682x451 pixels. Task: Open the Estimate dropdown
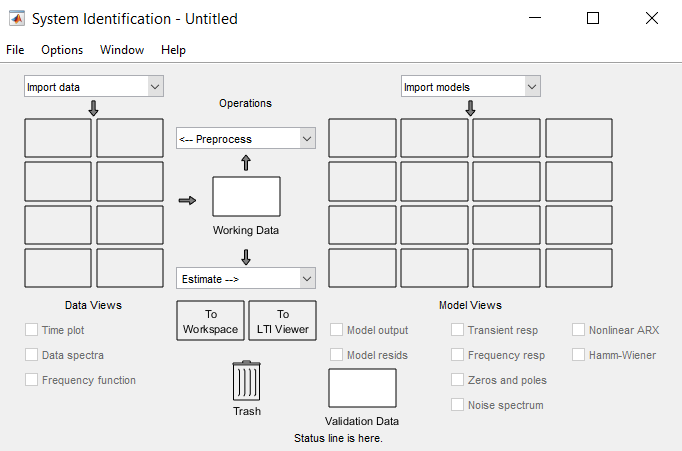pos(246,278)
